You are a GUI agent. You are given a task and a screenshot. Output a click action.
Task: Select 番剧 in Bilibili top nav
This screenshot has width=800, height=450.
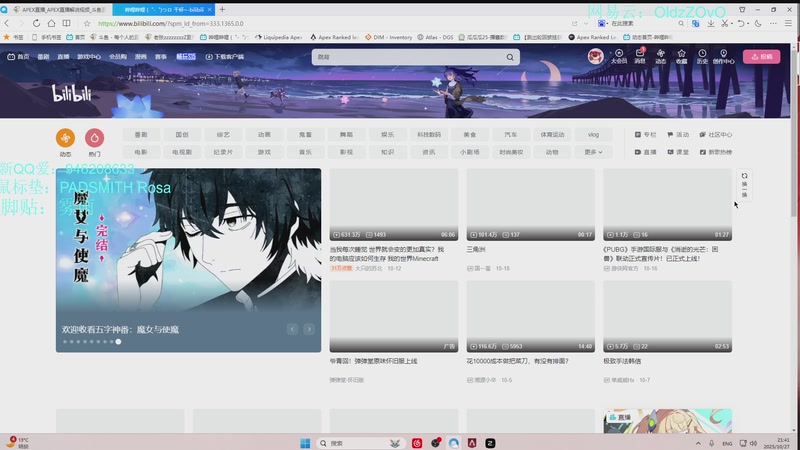pyautogui.click(x=43, y=57)
